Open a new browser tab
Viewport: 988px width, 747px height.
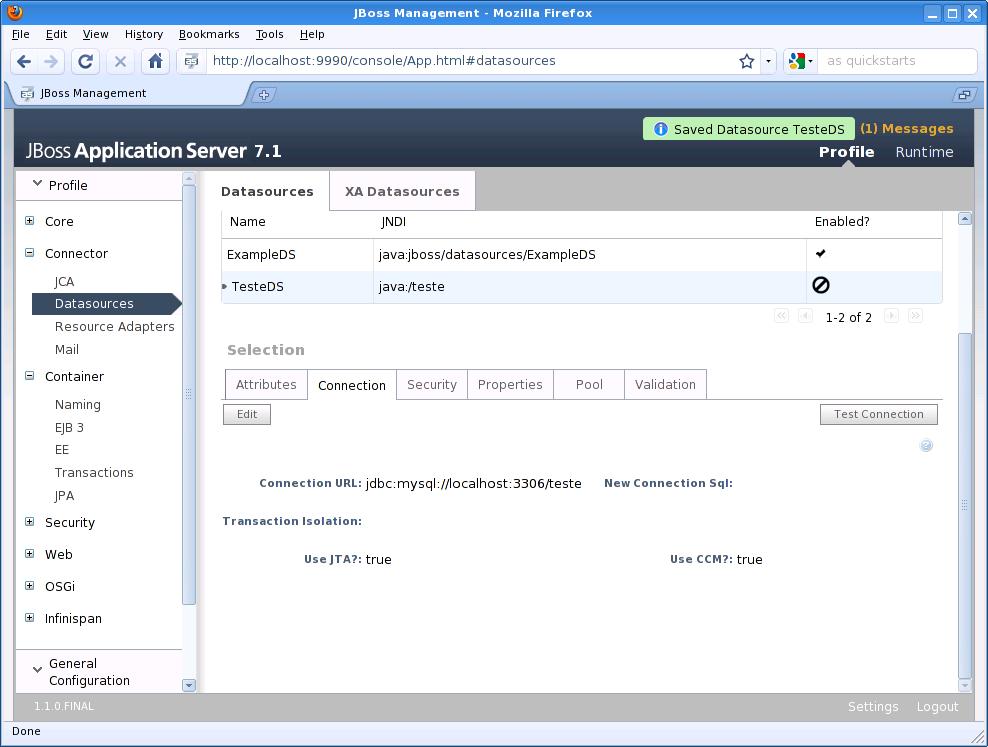[264, 95]
